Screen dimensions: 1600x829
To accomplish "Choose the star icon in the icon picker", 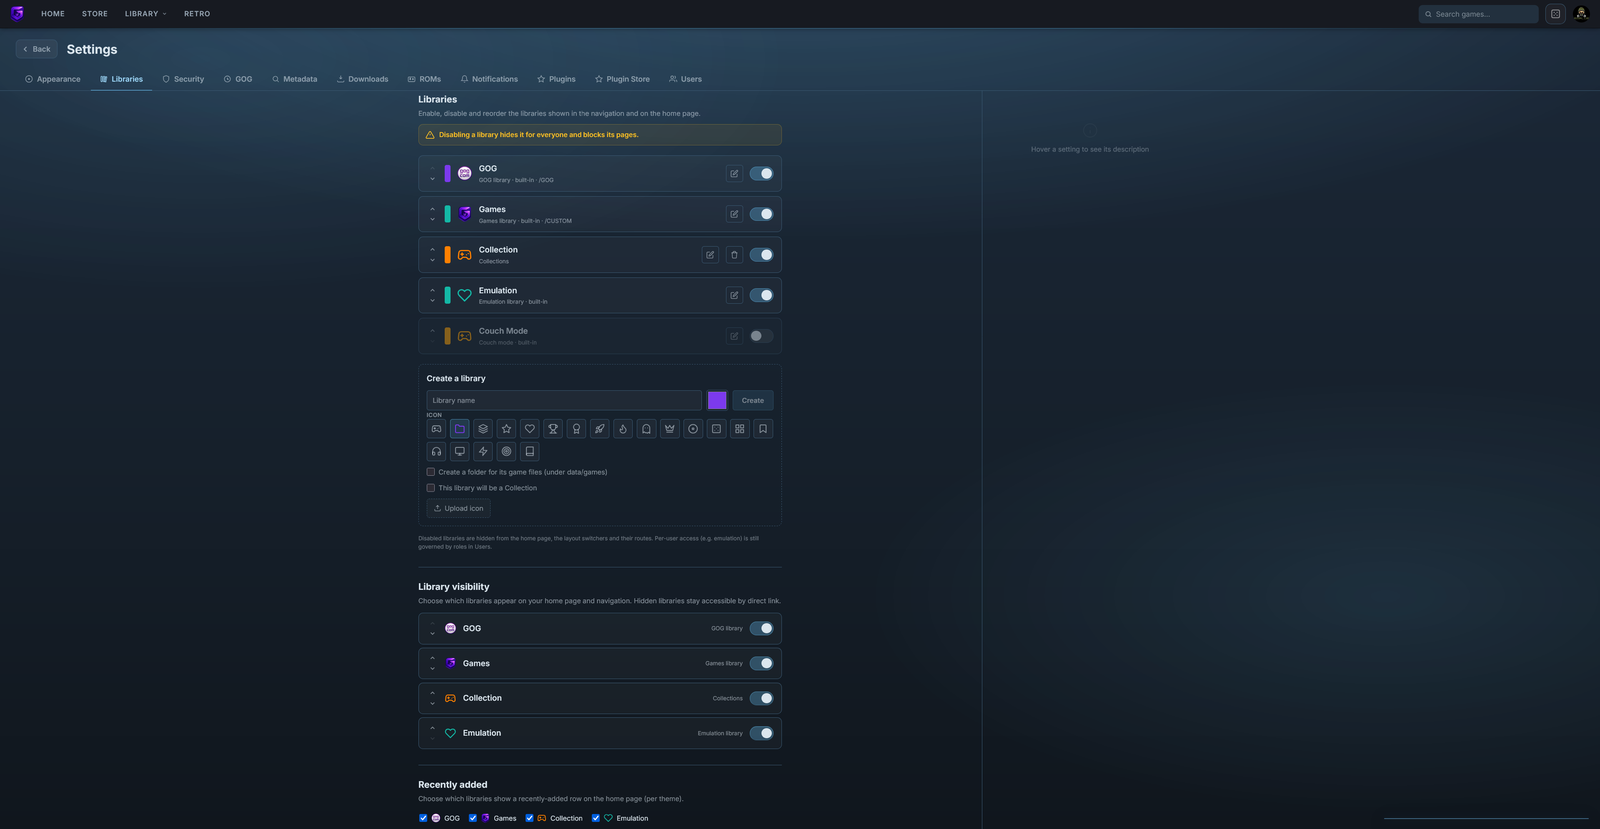I will coord(506,429).
